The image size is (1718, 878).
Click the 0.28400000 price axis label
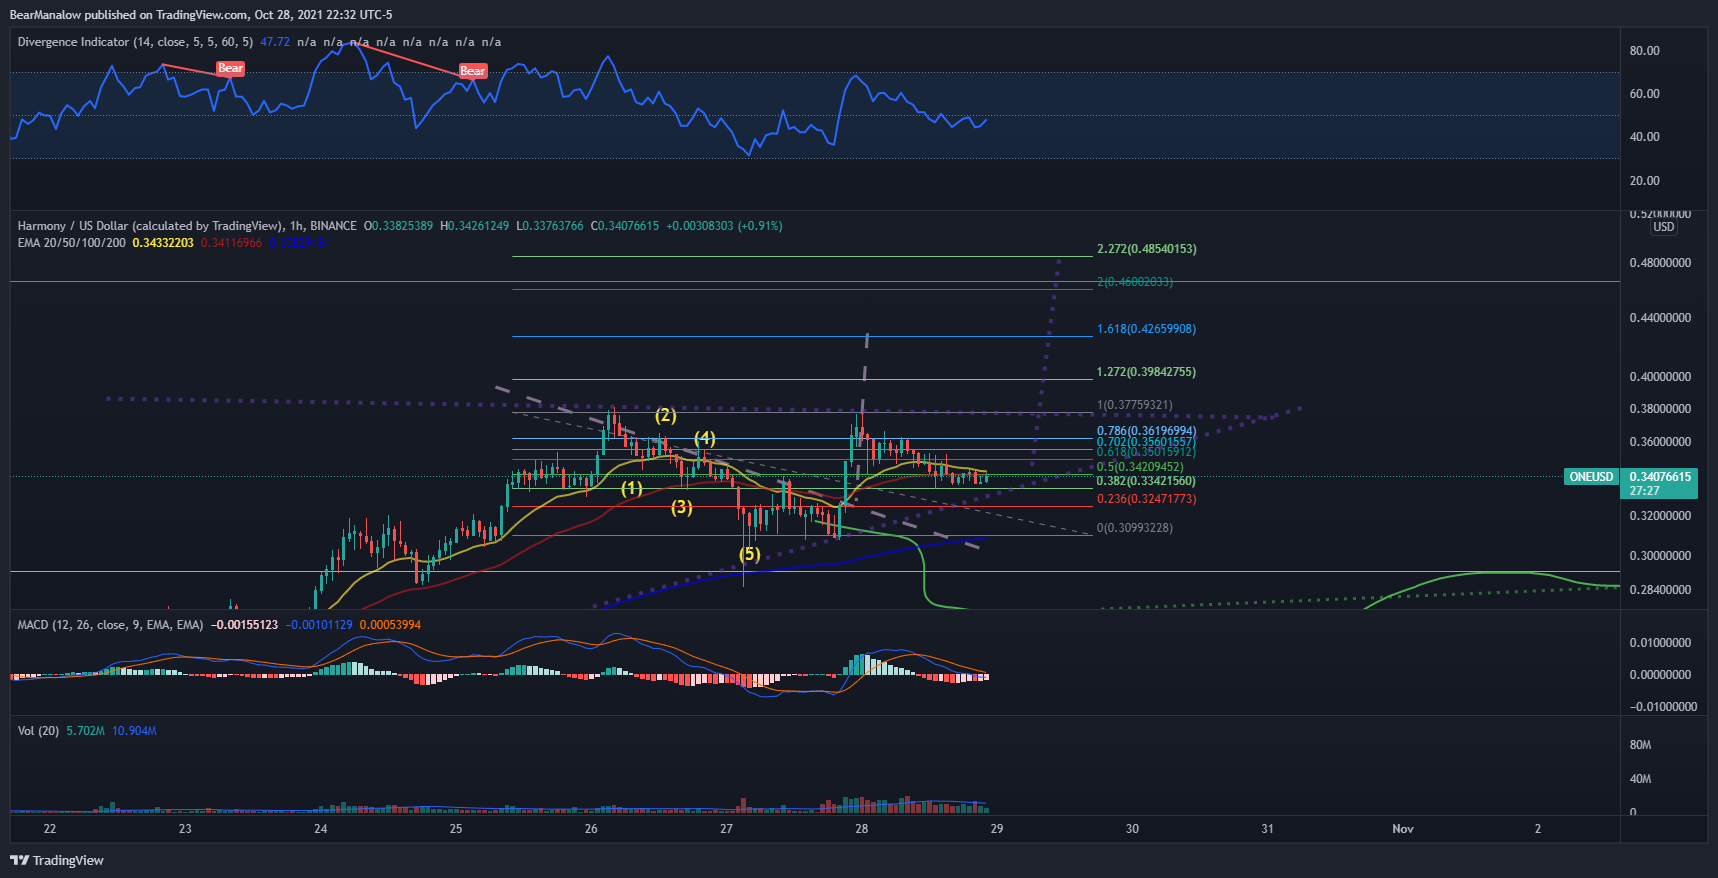click(x=1660, y=590)
